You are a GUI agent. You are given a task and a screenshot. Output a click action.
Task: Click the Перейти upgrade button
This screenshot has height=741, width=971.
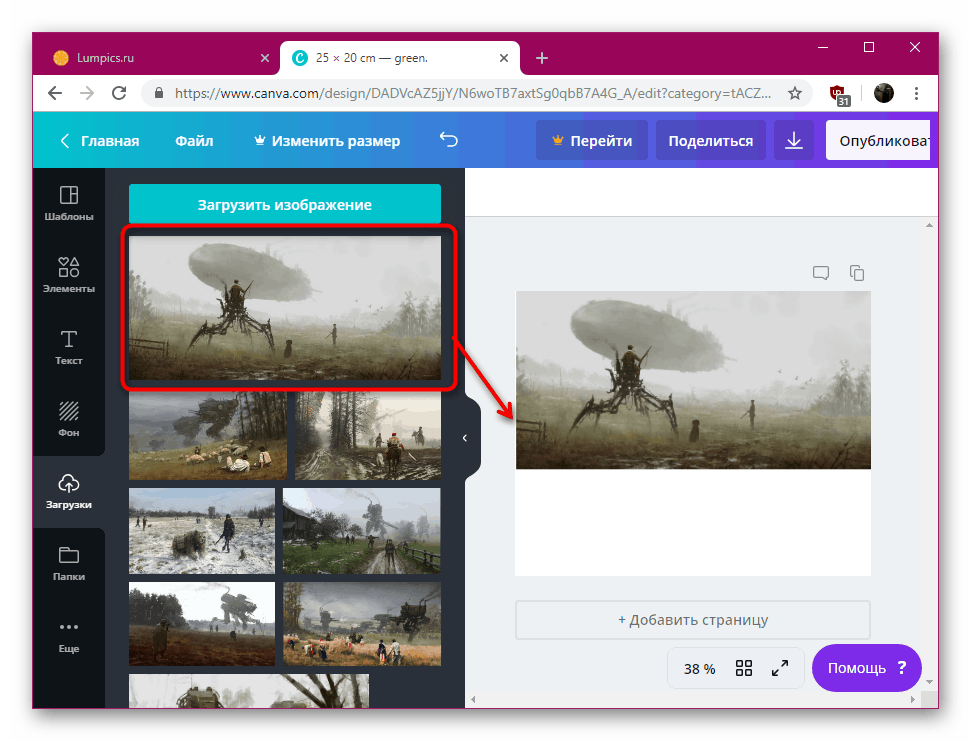592,141
